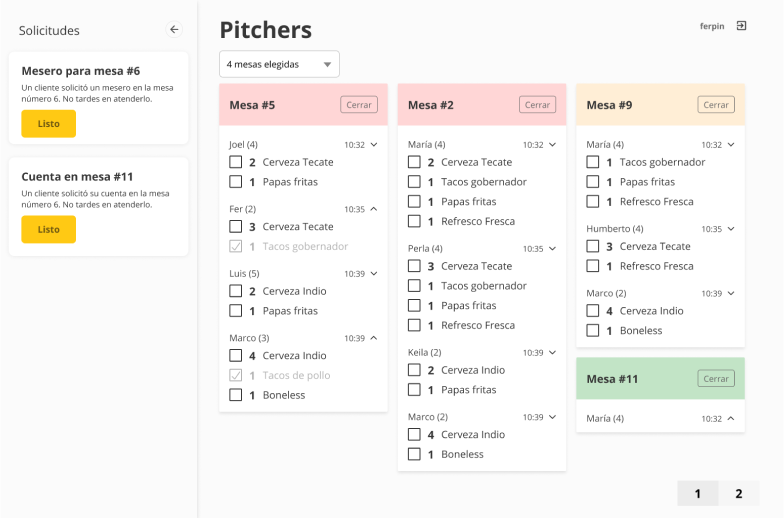Screen dimensions: 784x518
Task: Open the 4 mesas elegidas dropdown
Action: pos(279,64)
